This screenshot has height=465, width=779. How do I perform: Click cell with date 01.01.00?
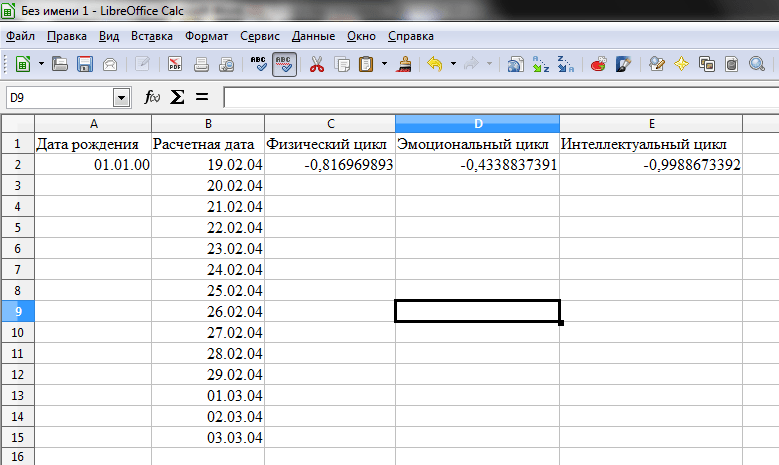pyautogui.click(x=93, y=164)
